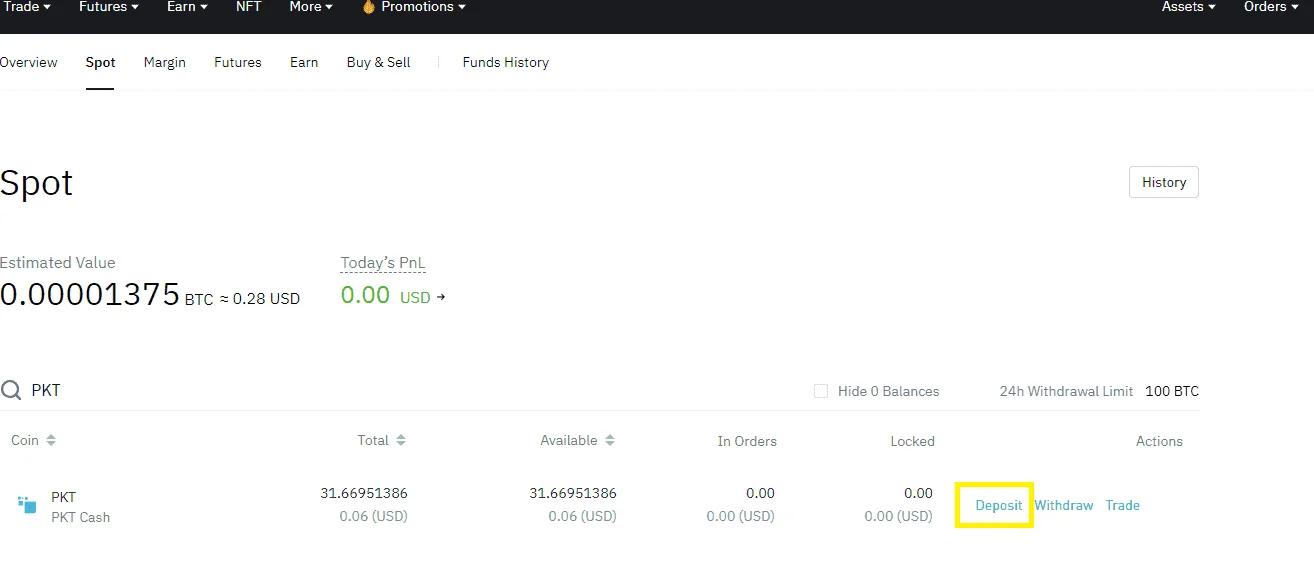Select the Spot tab
Viewport: 1314px width, 582px height.
click(x=100, y=62)
